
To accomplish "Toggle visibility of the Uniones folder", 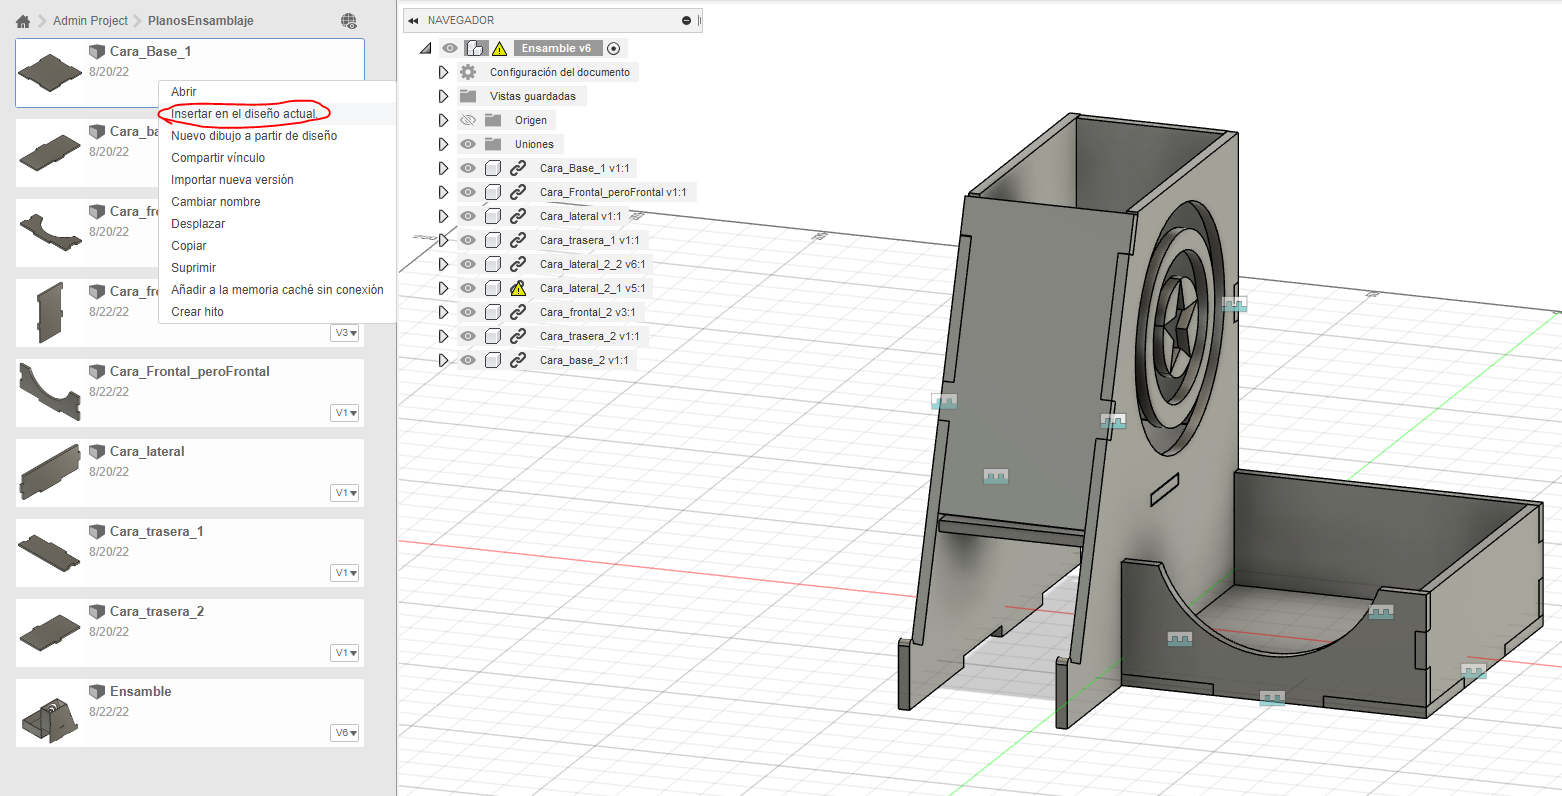I will click(x=468, y=144).
